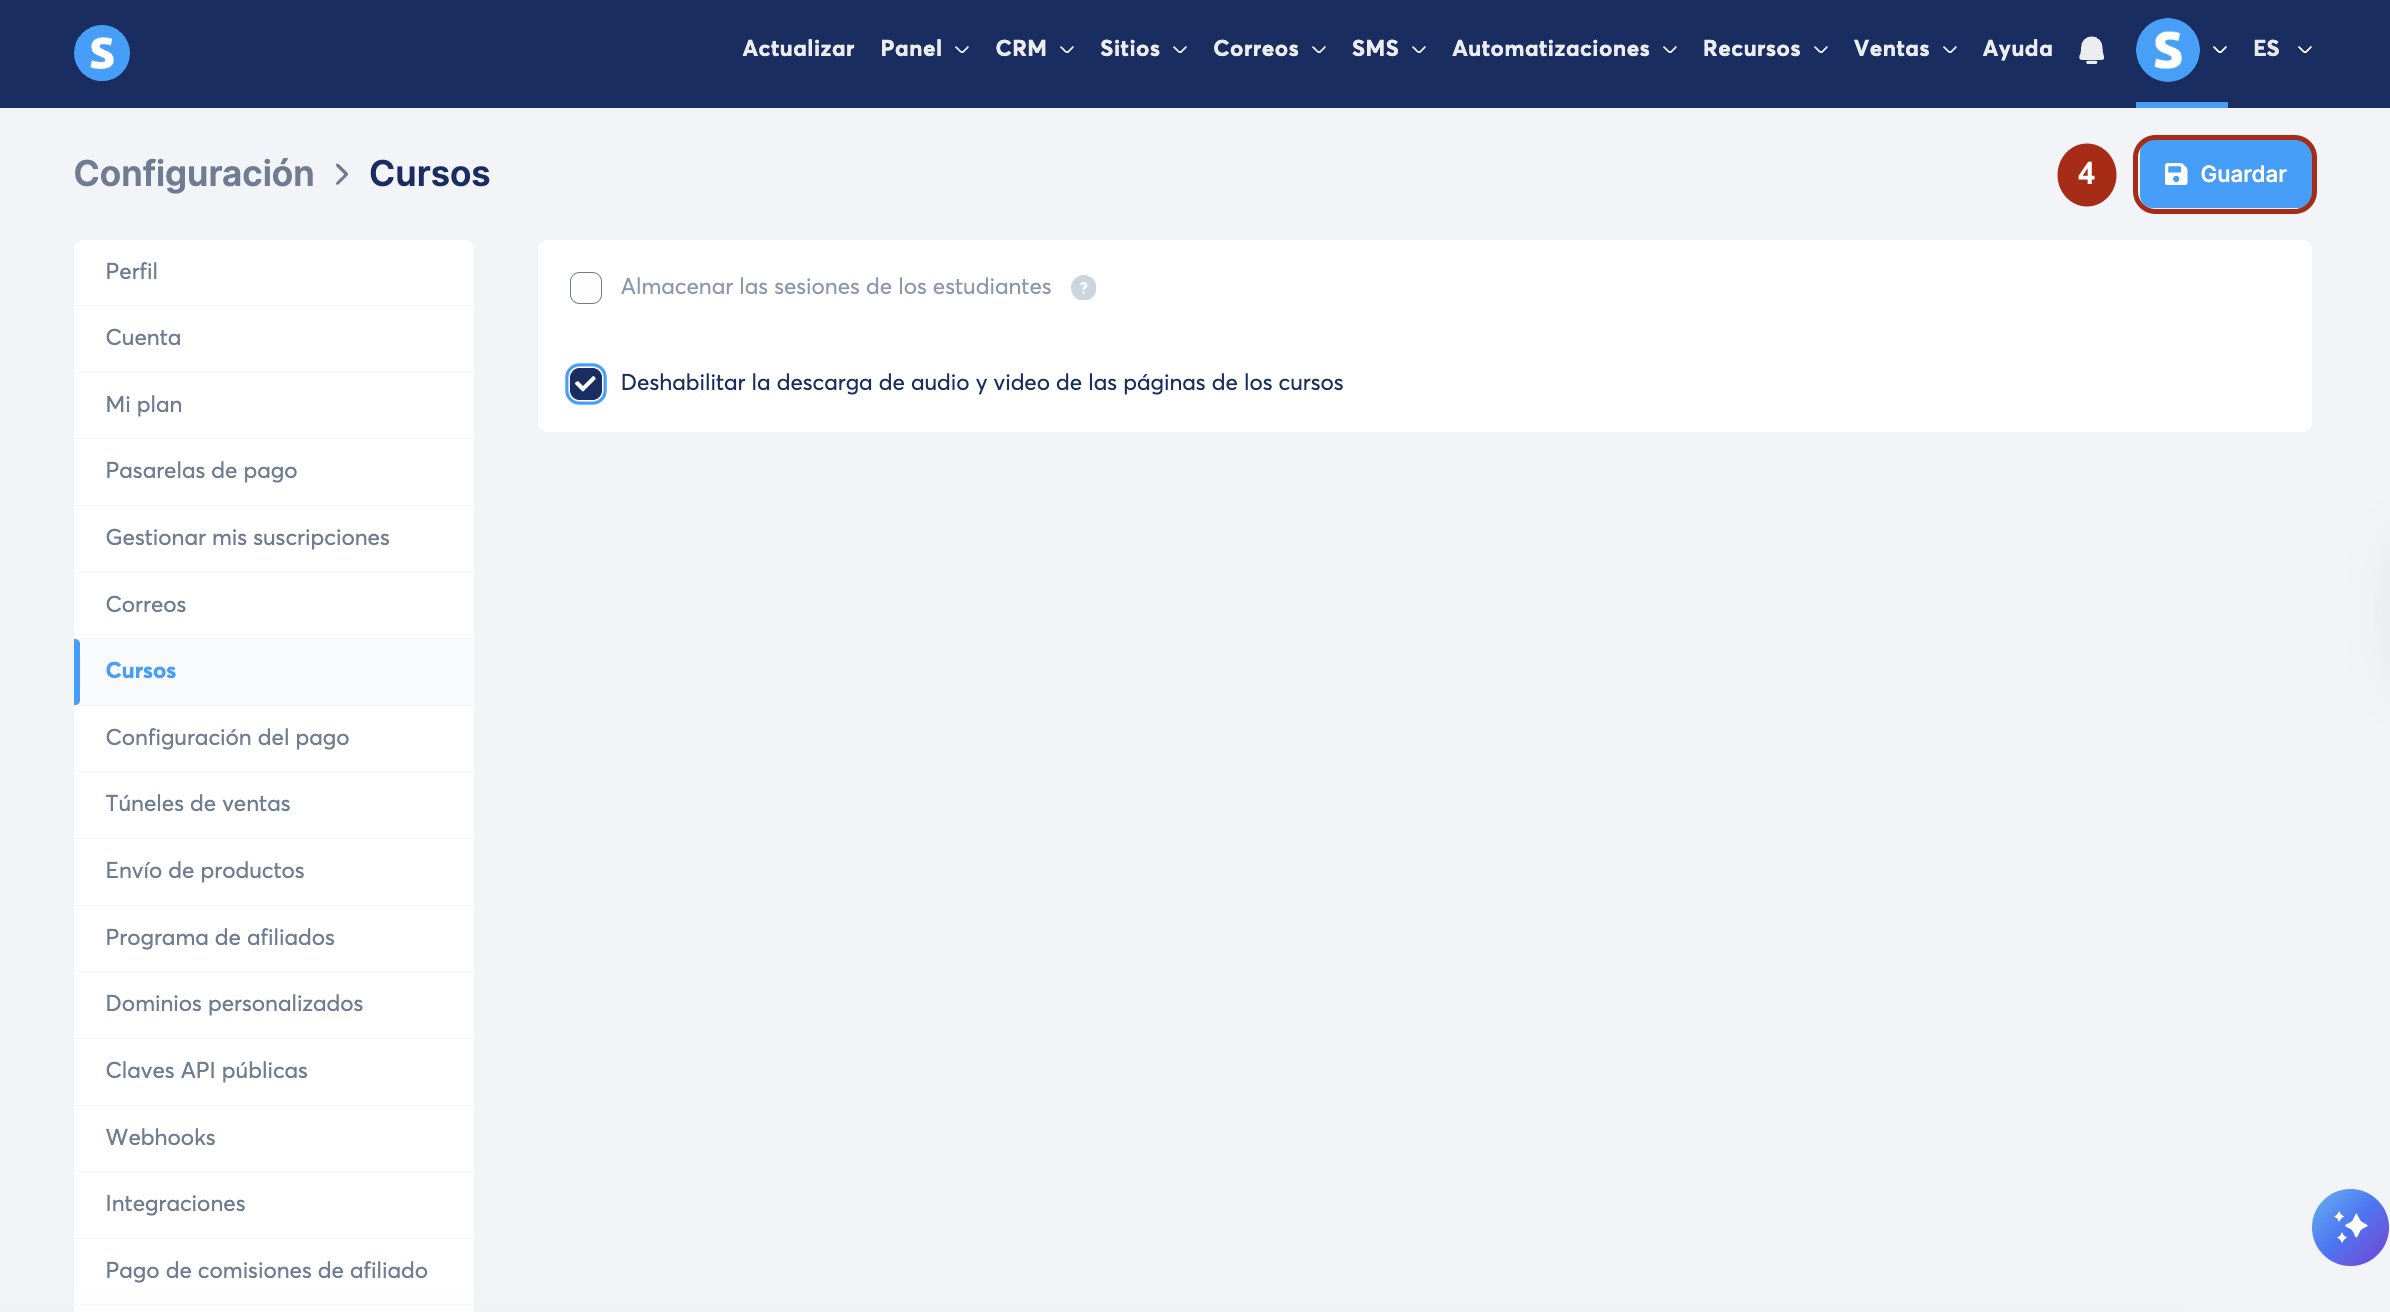This screenshot has height=1312, width=2390.
Task: Open the notifications bell icon
Action: 2091,50
